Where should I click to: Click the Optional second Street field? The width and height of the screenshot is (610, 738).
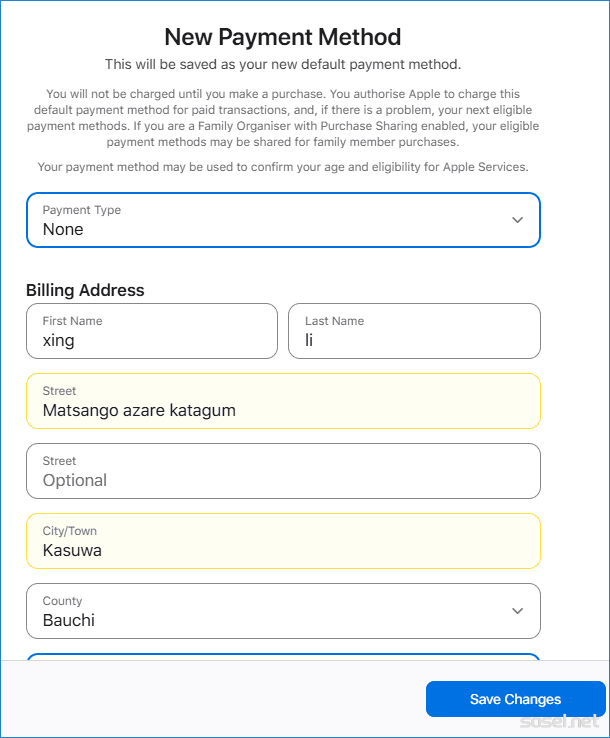pos(283,471)
